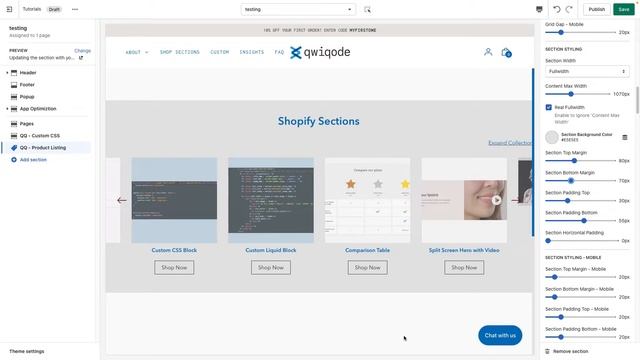Click the QQ - Product Listing tag icon
The width and height of the screenshot is (640, 360).
(14, 147)
